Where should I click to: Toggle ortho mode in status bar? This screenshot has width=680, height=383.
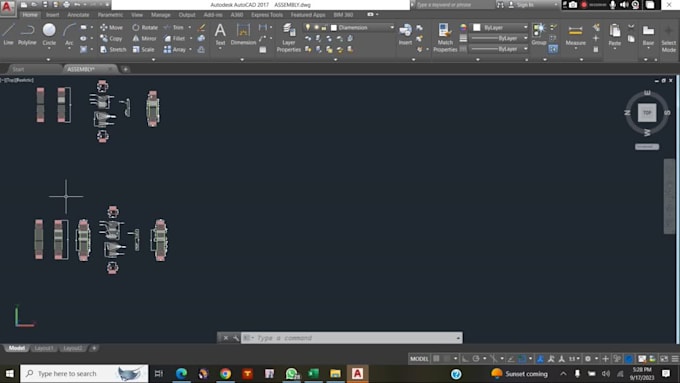coord(465,359)
